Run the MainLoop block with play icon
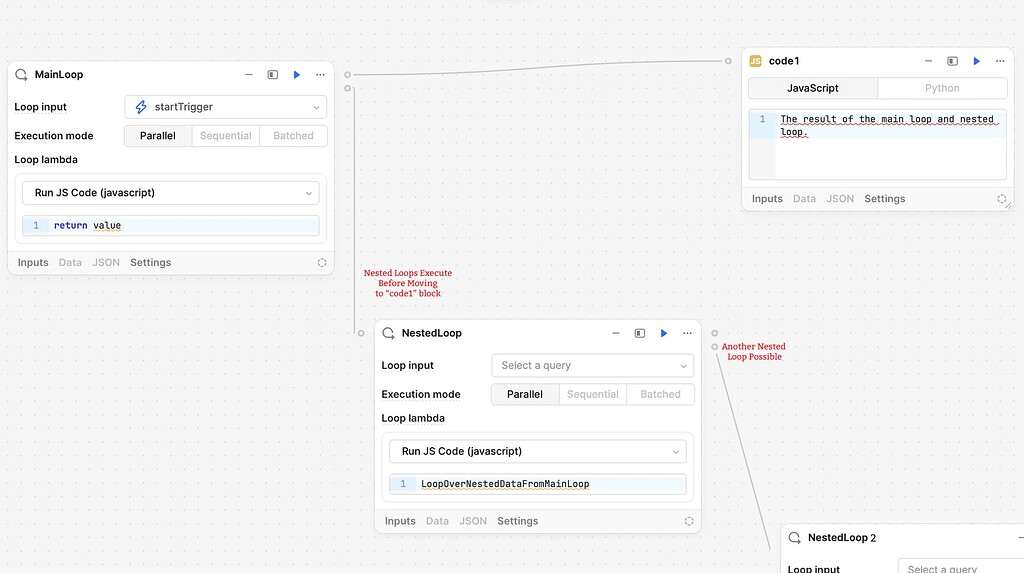 (x=297, y=75)
